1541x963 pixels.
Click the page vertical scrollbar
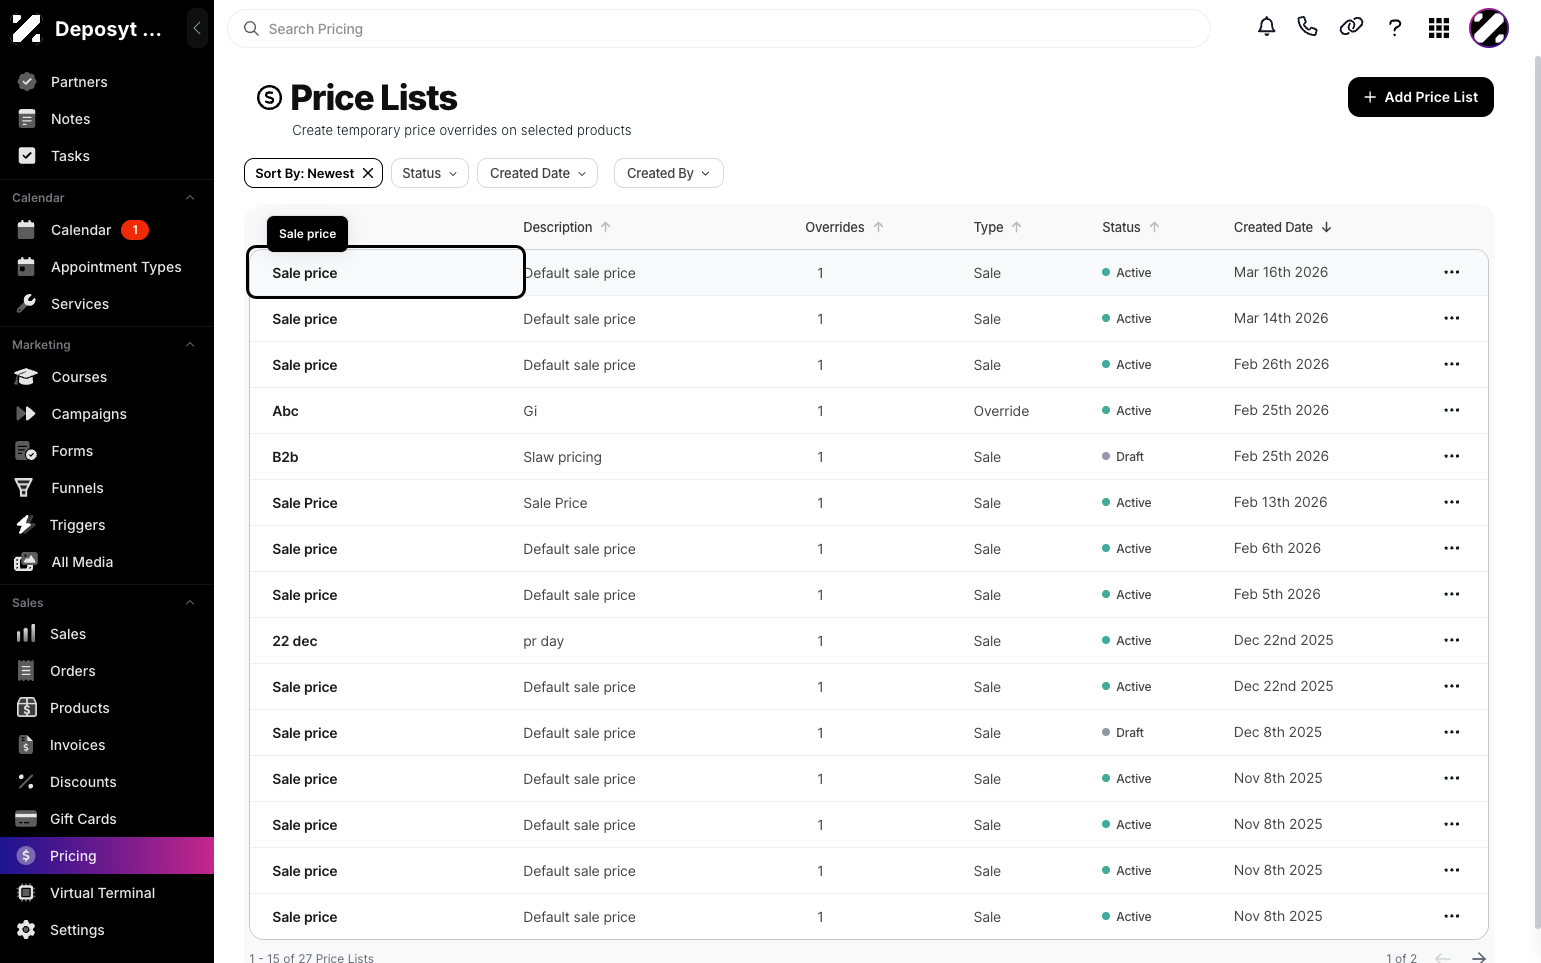tap(1537, 490)
